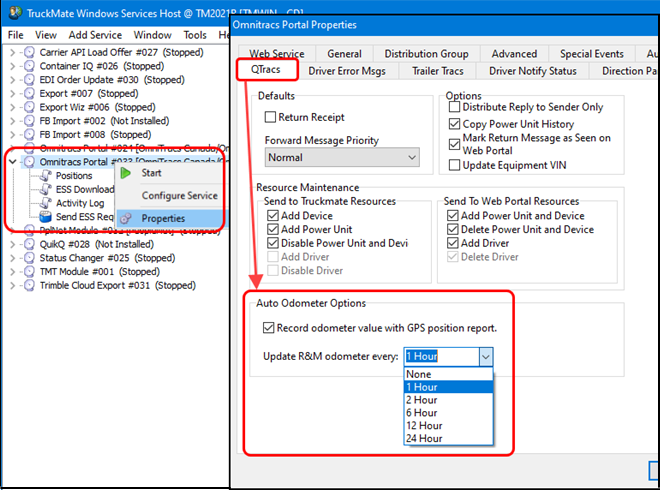Select 6 Hour in odometer interval list
The height and width of the screenshot is (490, 660).
448,413
